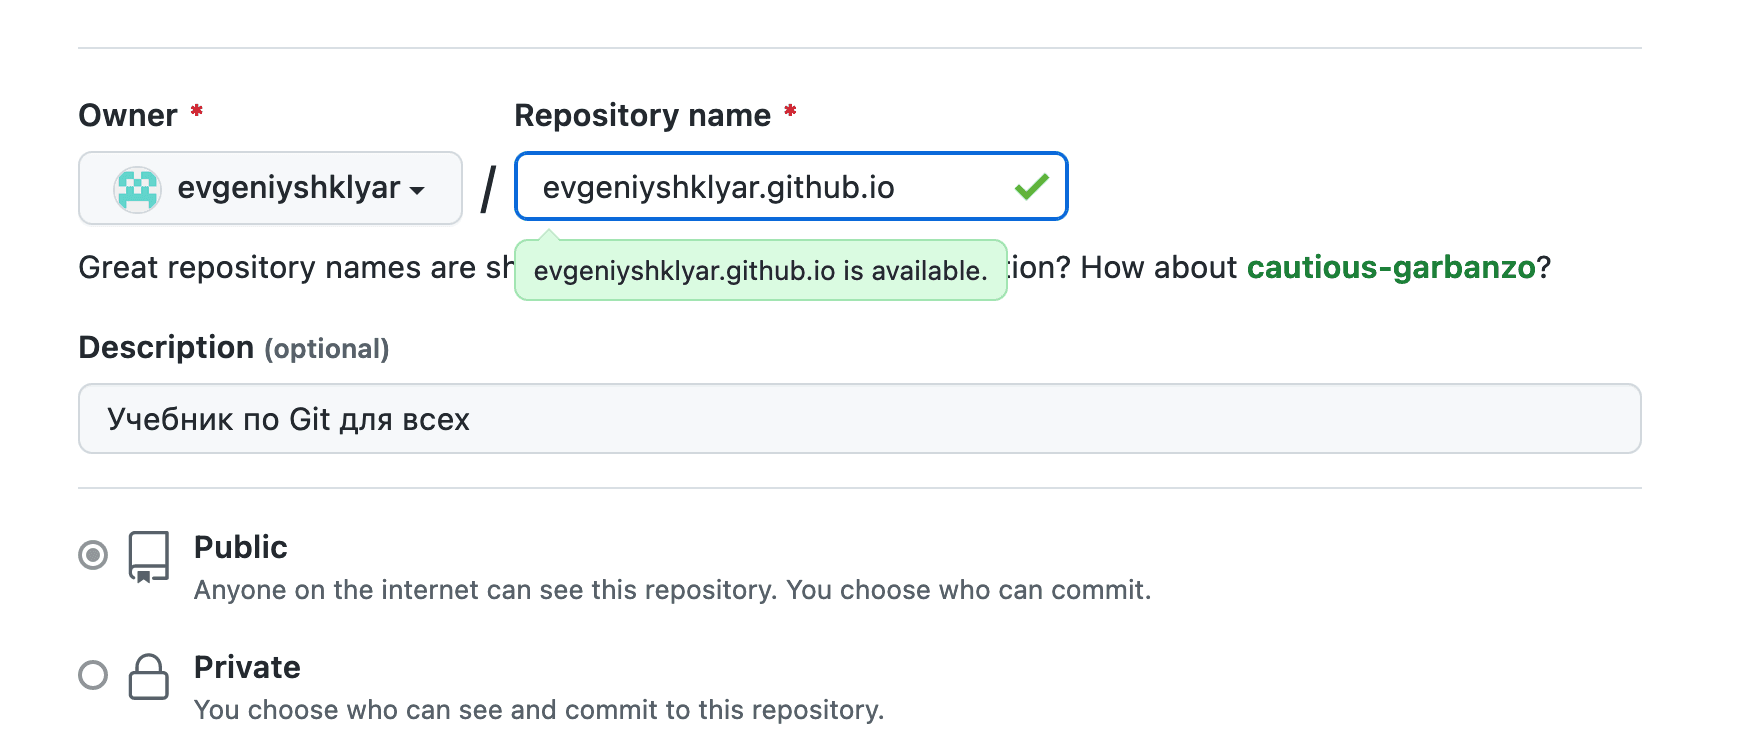
Task: Select the Private visibility radio button
Action: [93, 675]
